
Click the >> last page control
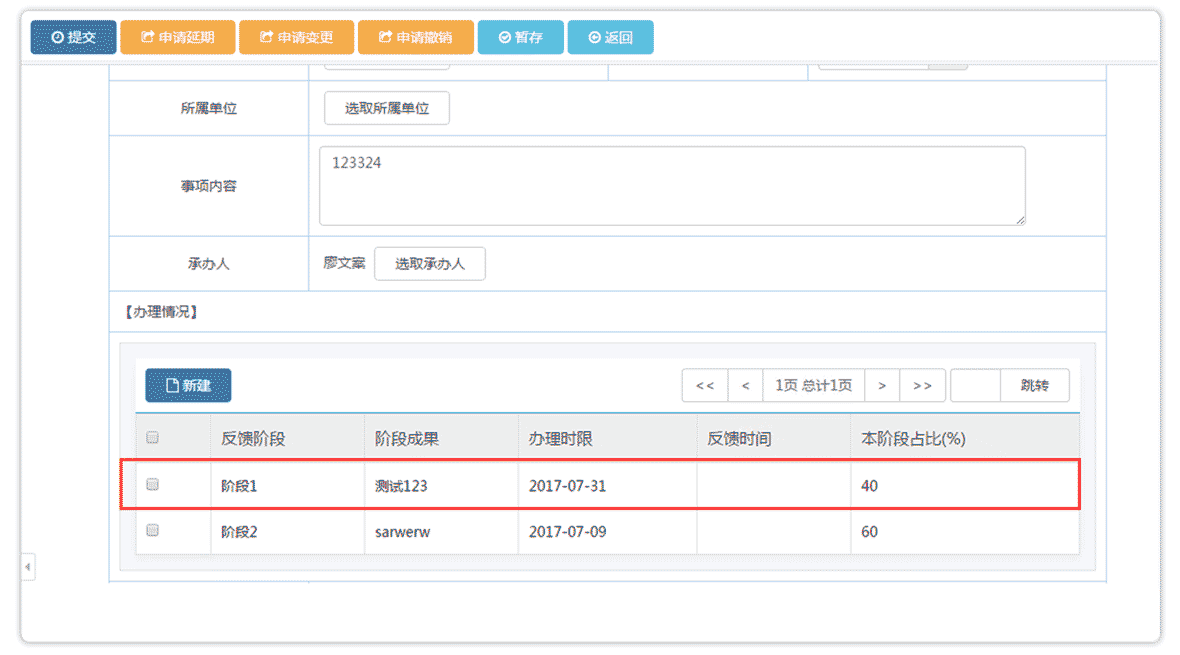click(x=922, y=385)
